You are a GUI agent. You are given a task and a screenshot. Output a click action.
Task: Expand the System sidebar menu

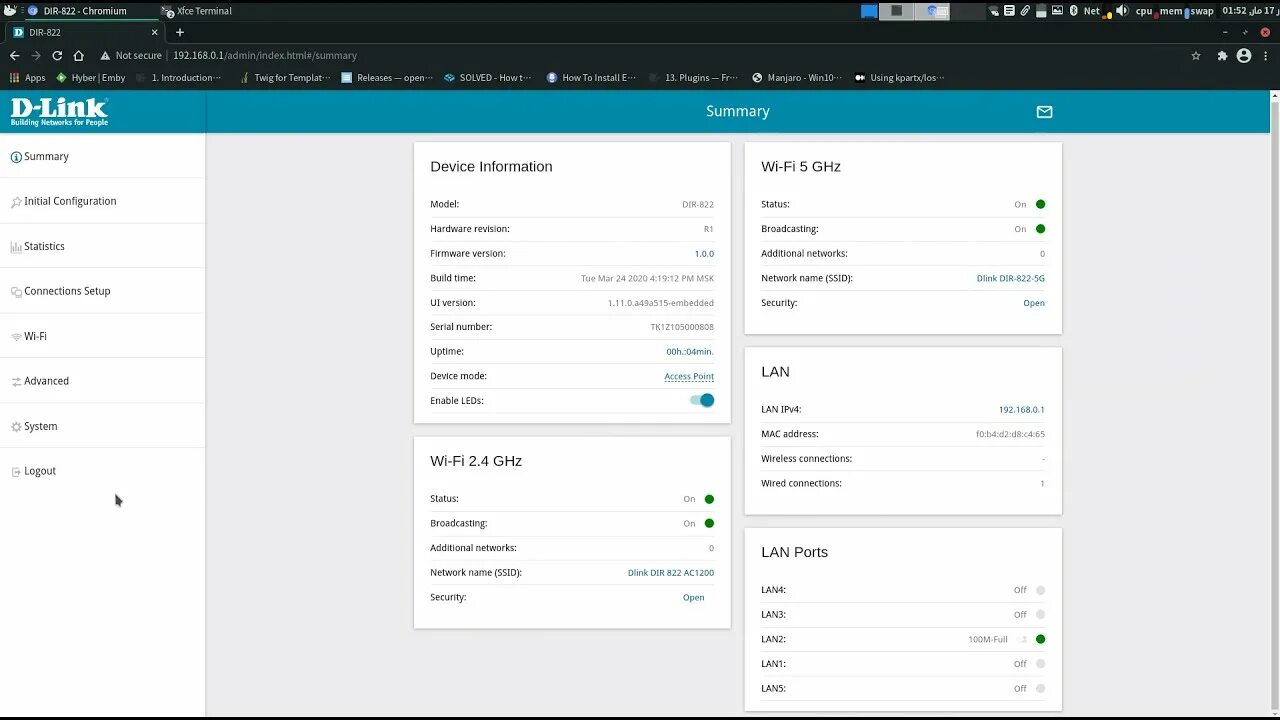click(102, 426)
